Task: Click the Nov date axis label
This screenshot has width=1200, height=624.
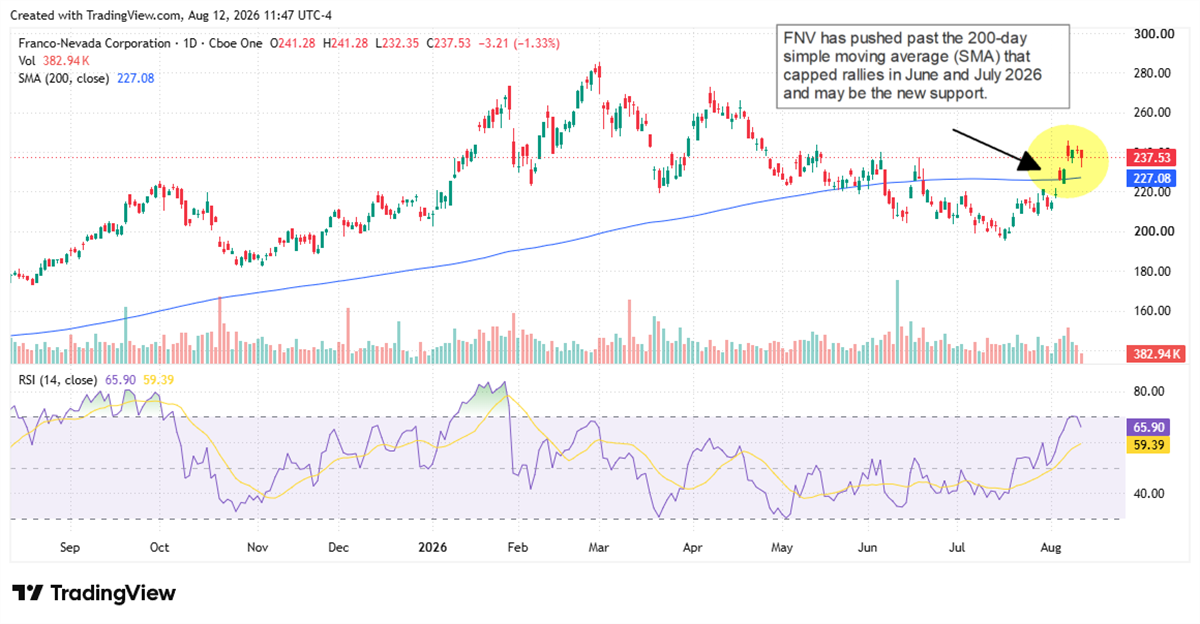Action: click(x=257, y=548)
